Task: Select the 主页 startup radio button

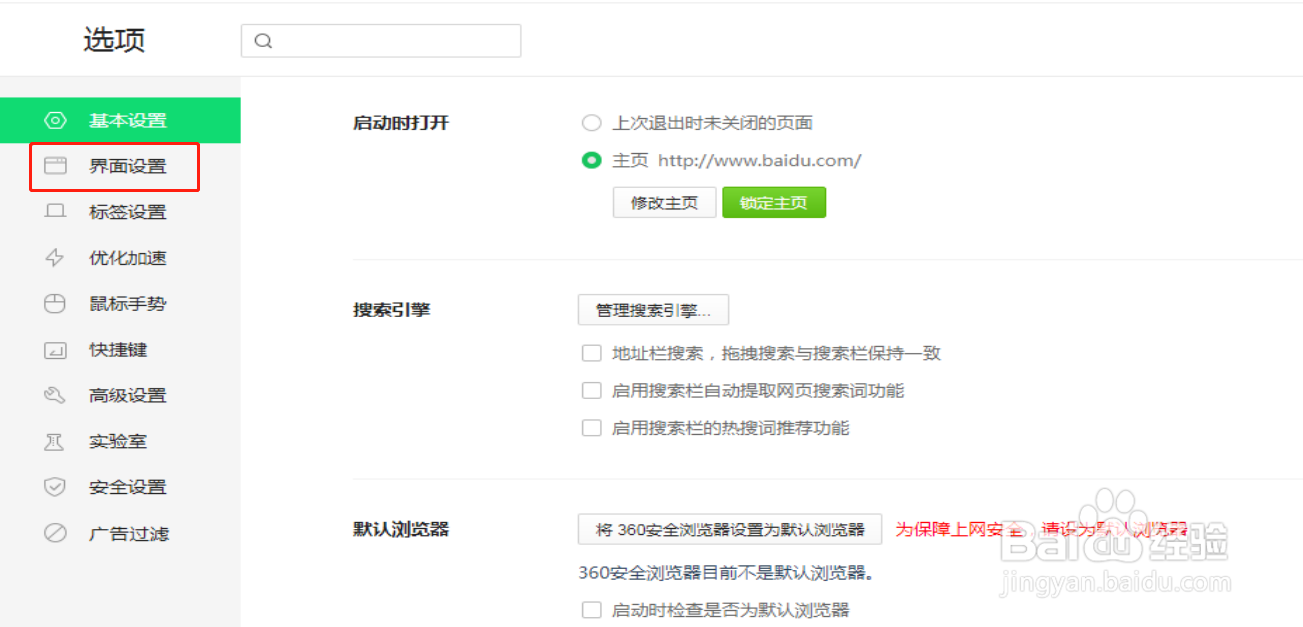Action: click(591, 160)
